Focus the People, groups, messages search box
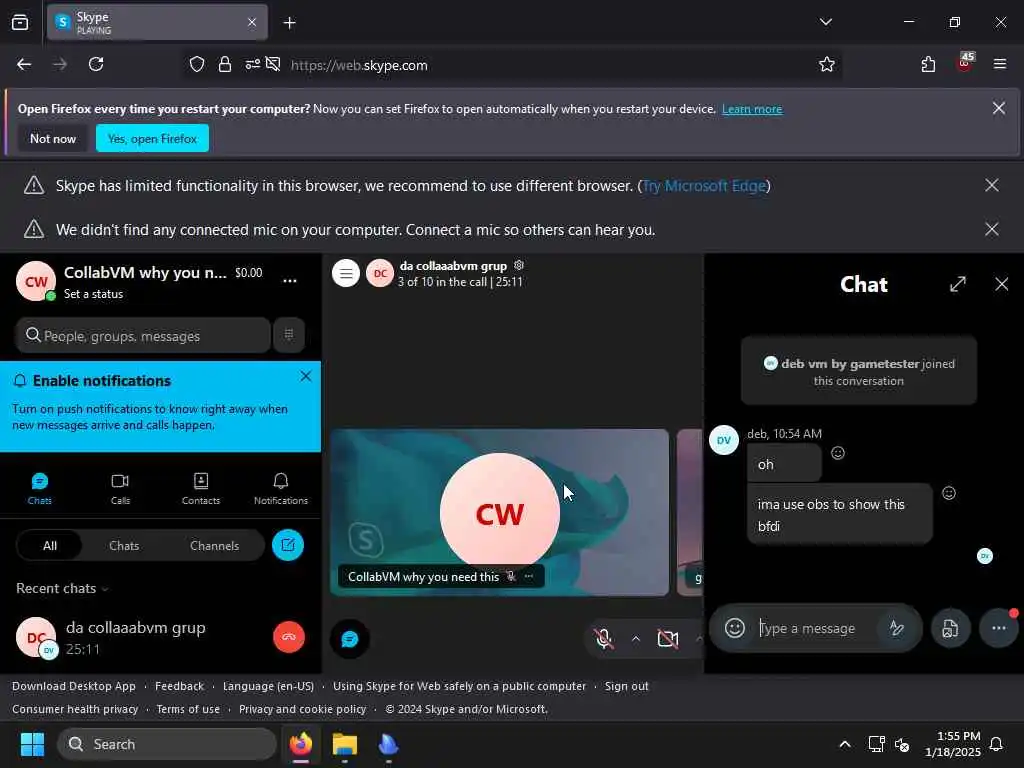Image resolution: width=1024 pixels, height=768 pixels. pyautogui.click(x=143, y=336)
